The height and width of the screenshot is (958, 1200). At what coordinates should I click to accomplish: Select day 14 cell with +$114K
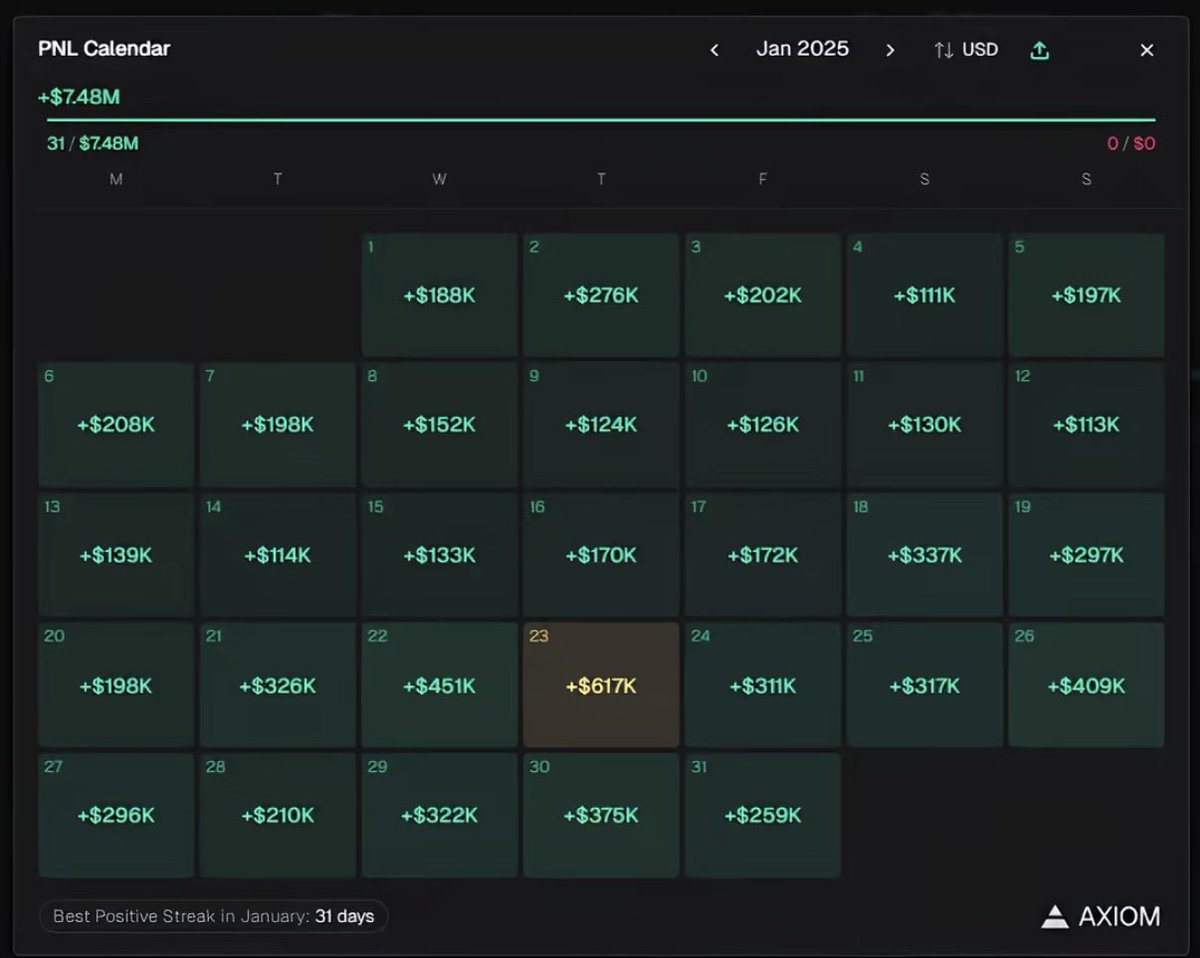(x=278, y=555)
